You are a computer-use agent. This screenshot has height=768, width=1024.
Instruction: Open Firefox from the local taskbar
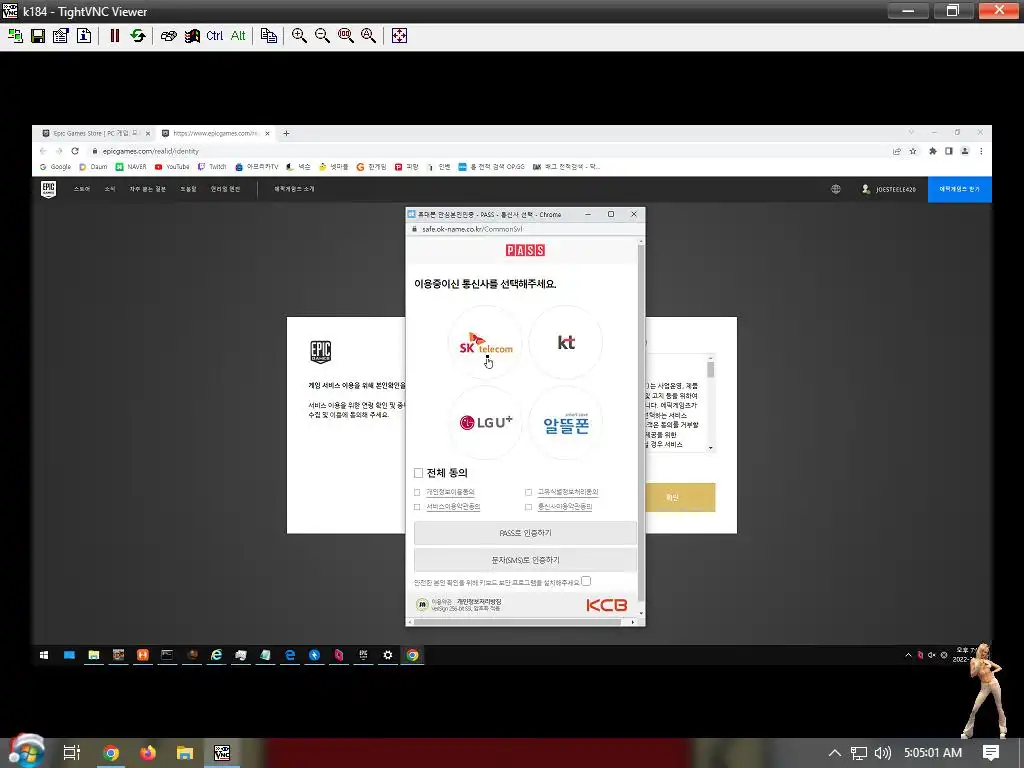click(148, 753)
